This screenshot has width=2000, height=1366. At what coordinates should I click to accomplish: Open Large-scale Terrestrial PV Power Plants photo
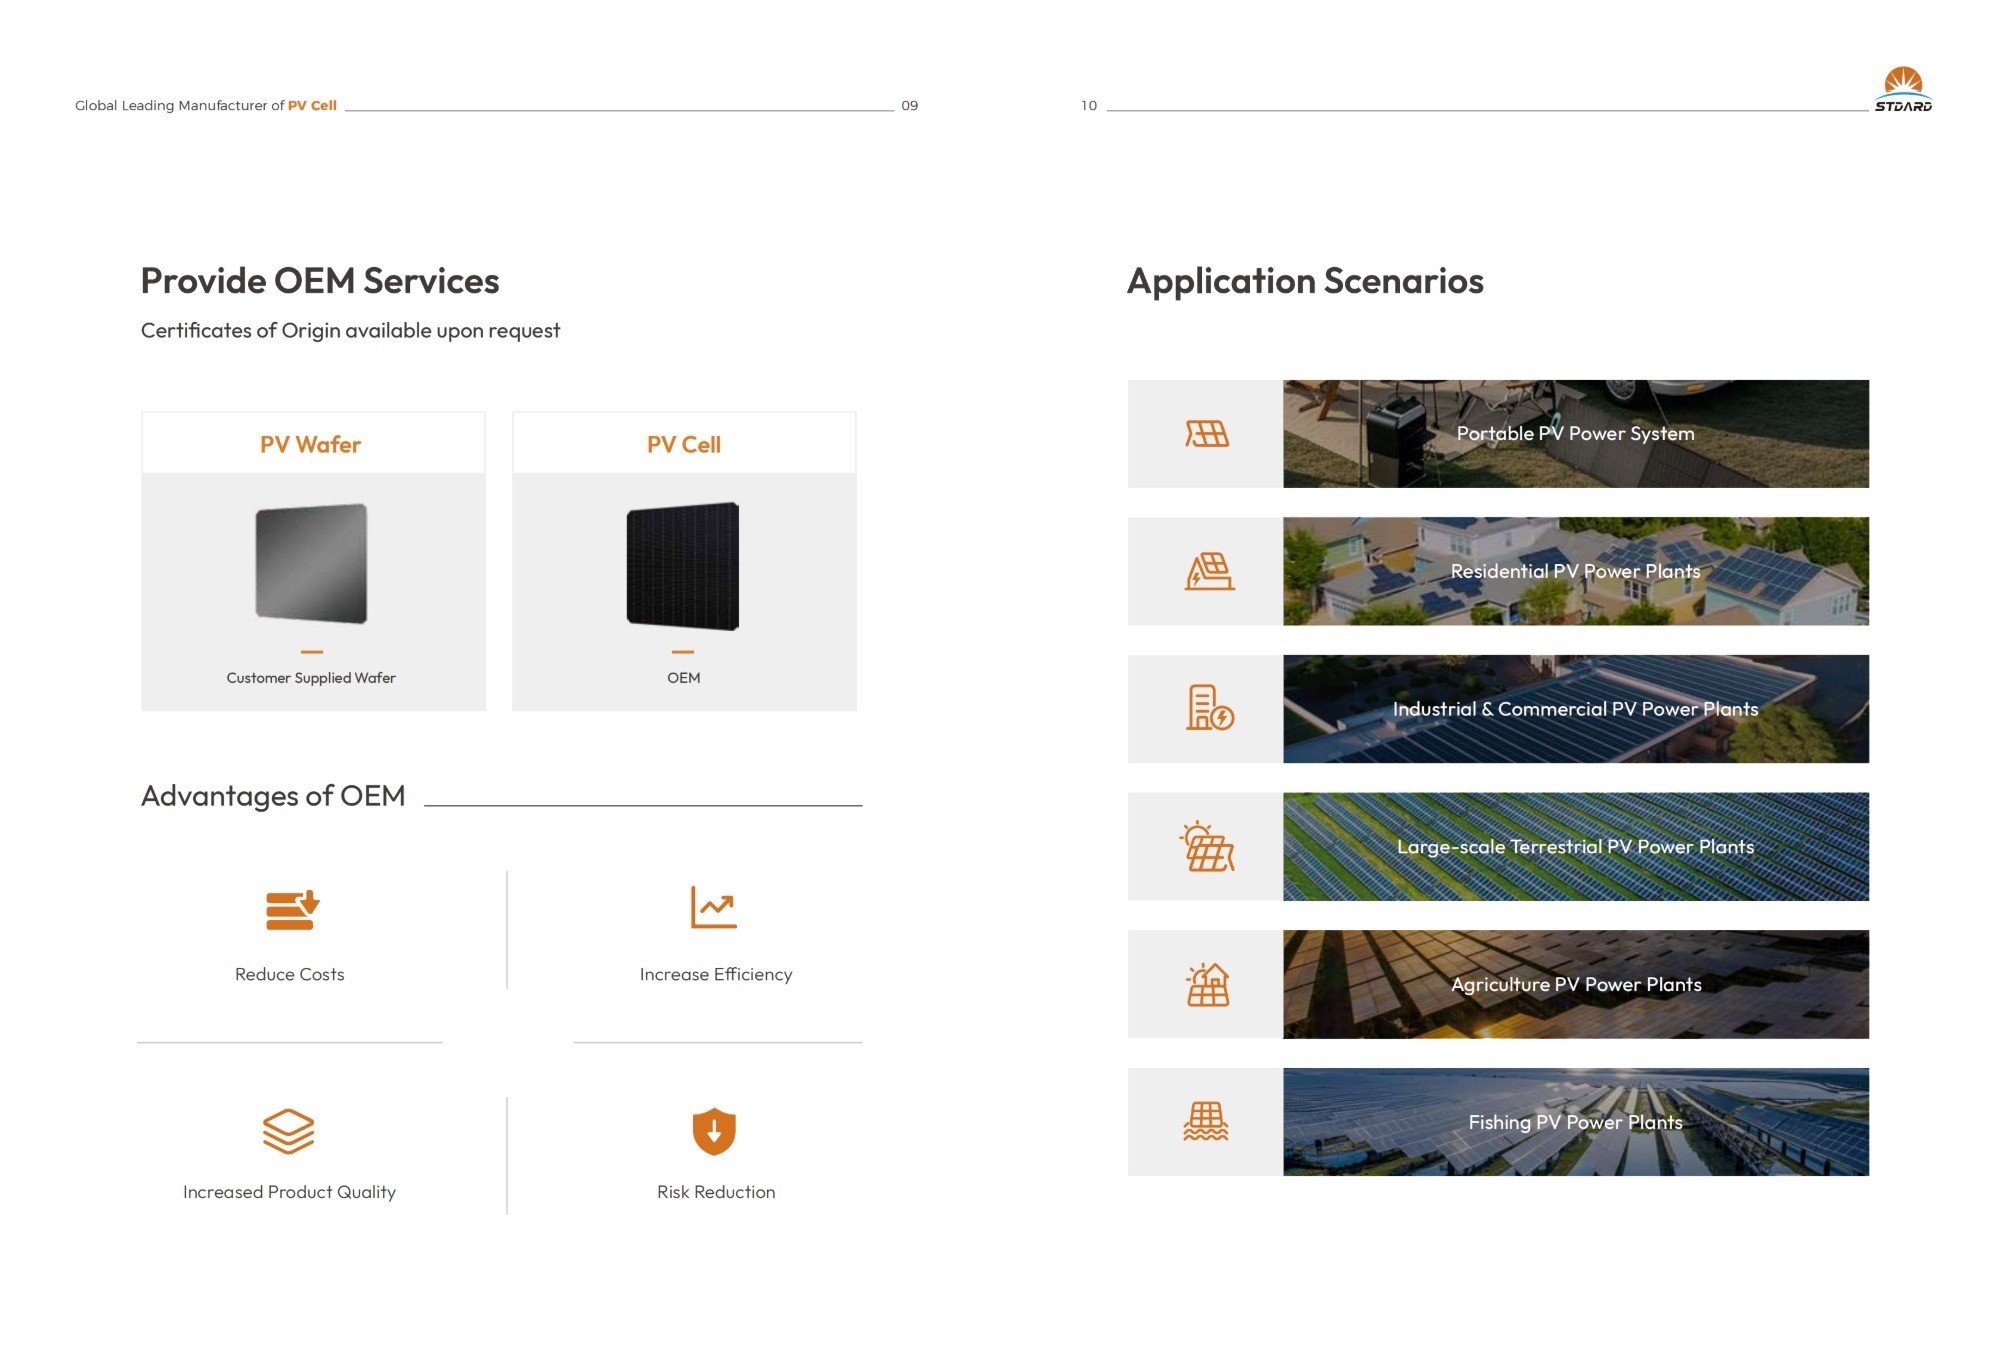(x=1576, y=847)
